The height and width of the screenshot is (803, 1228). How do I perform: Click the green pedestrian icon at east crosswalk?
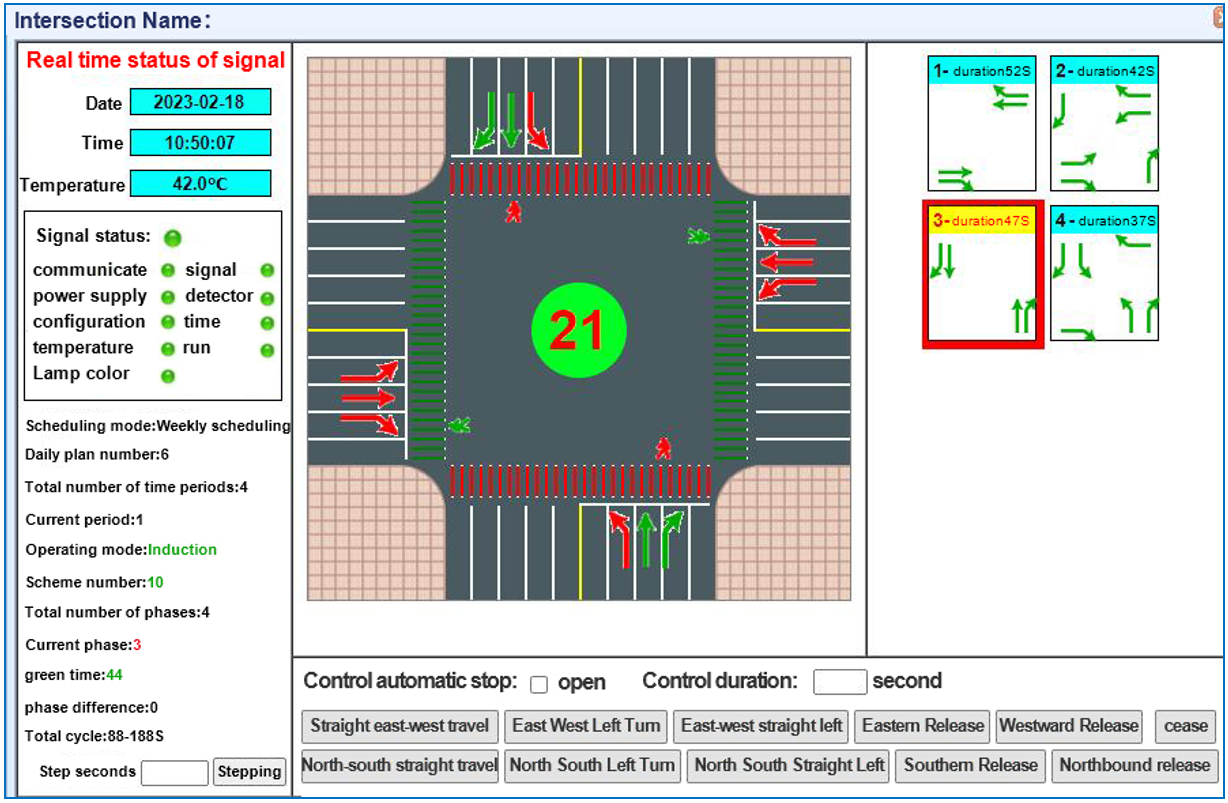[698, 236]
